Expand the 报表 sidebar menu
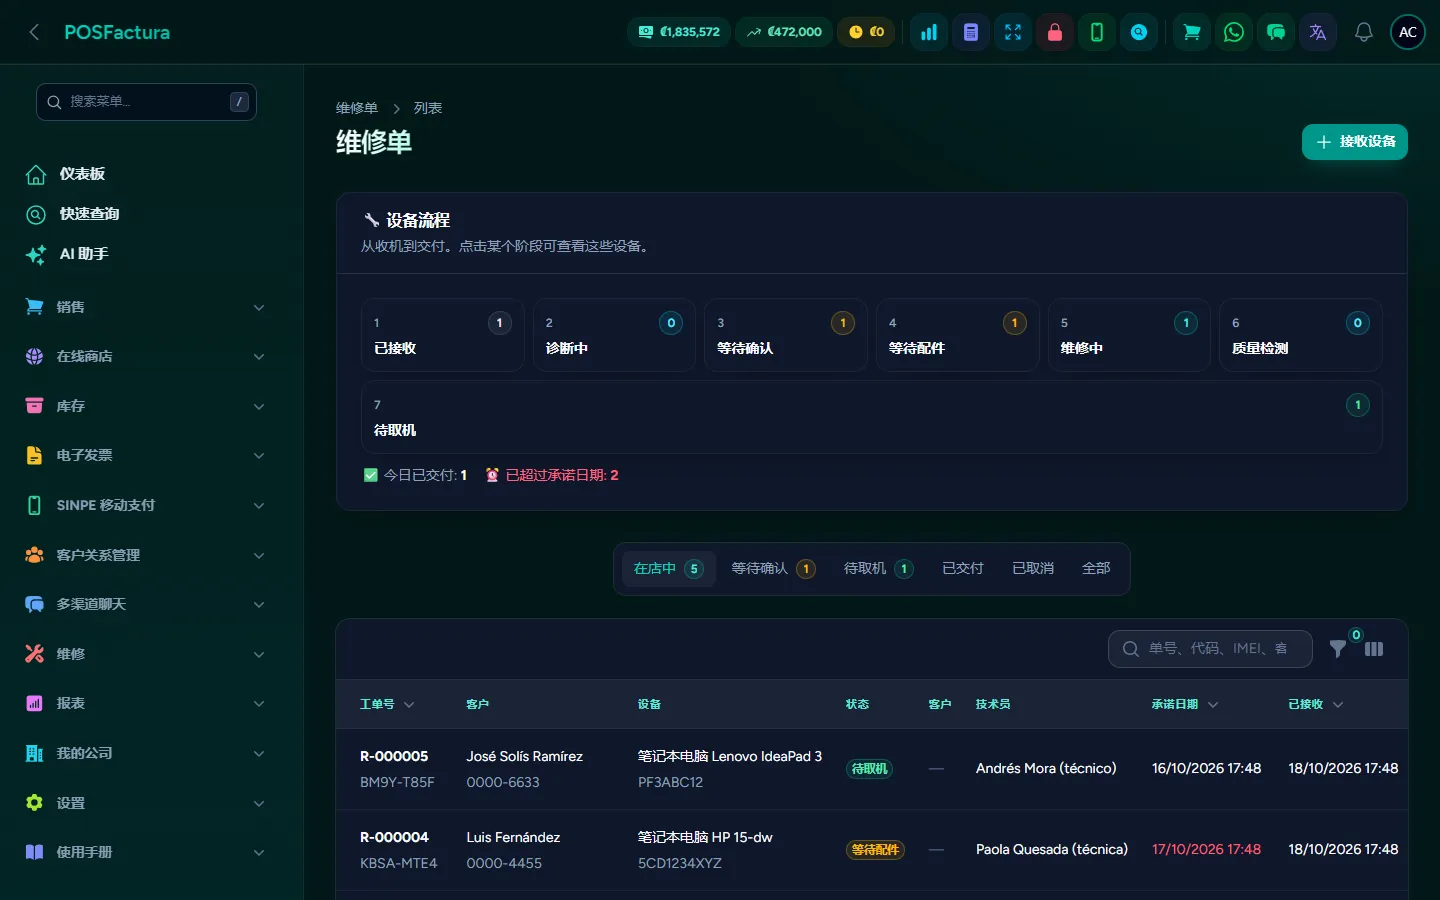 (146, 703)
